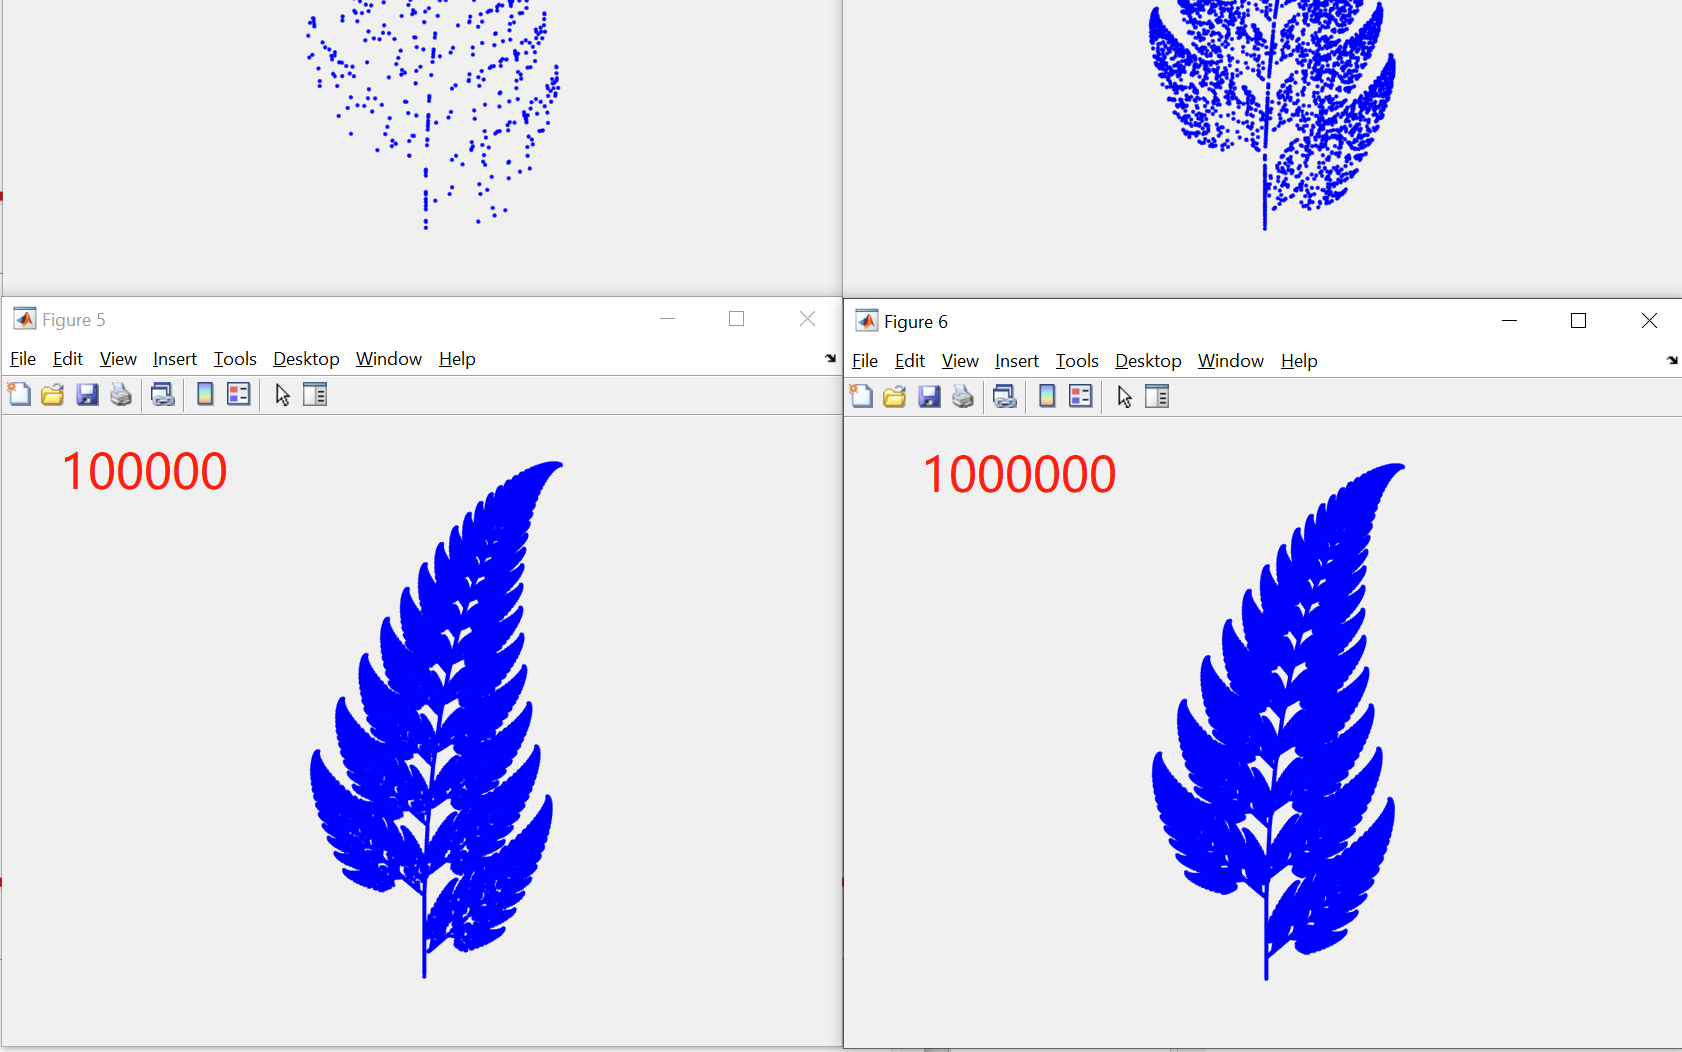1682x1052 pixels.
Task: Click Open File icon in Figure 6 toolbar
Action: 895,396
